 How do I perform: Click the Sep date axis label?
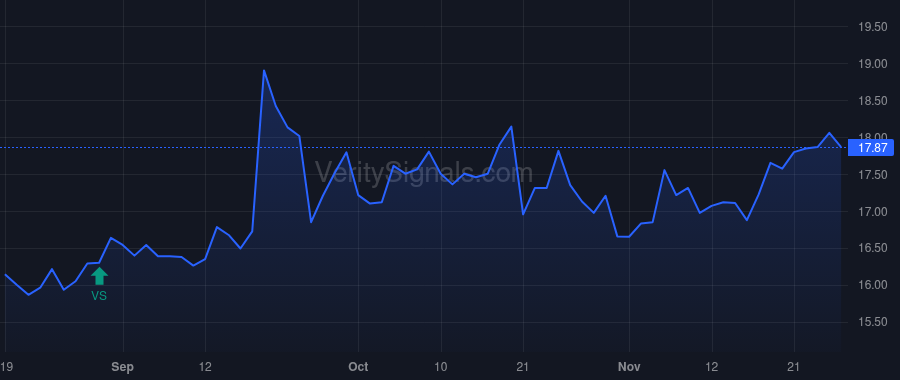pos(123,367)
